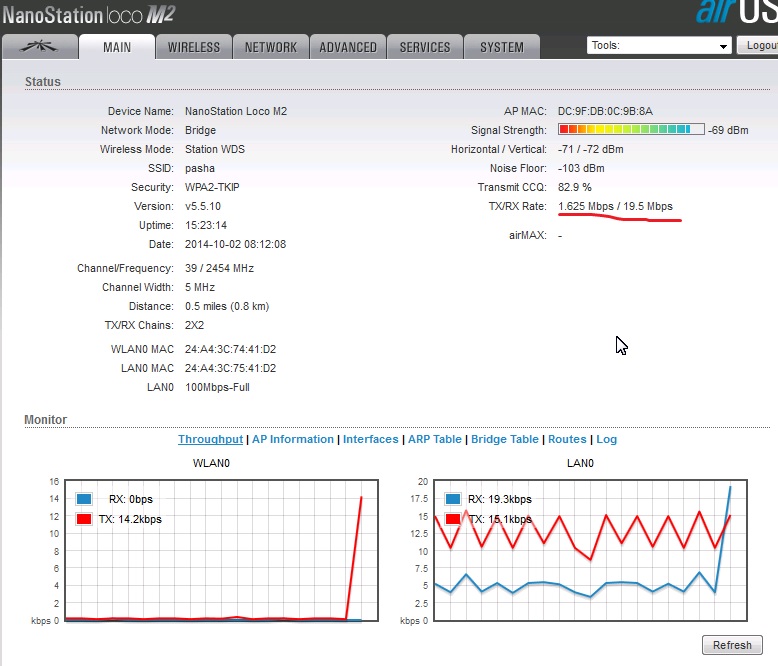This screenshot has width=778, height=666.
Task: Open the WIRELESS tab
Action: [x=194, y=47]
